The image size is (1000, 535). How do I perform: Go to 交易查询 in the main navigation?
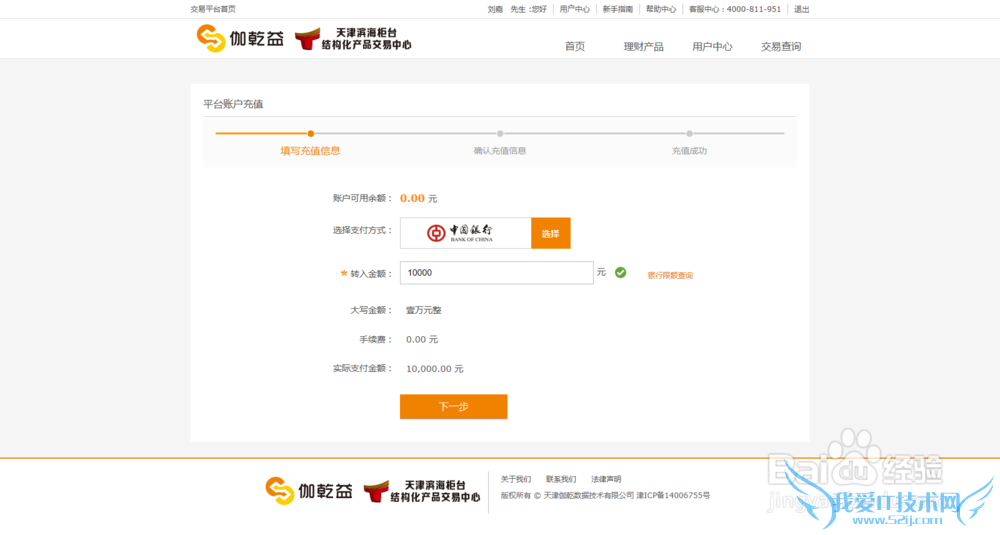click(781, 46)
